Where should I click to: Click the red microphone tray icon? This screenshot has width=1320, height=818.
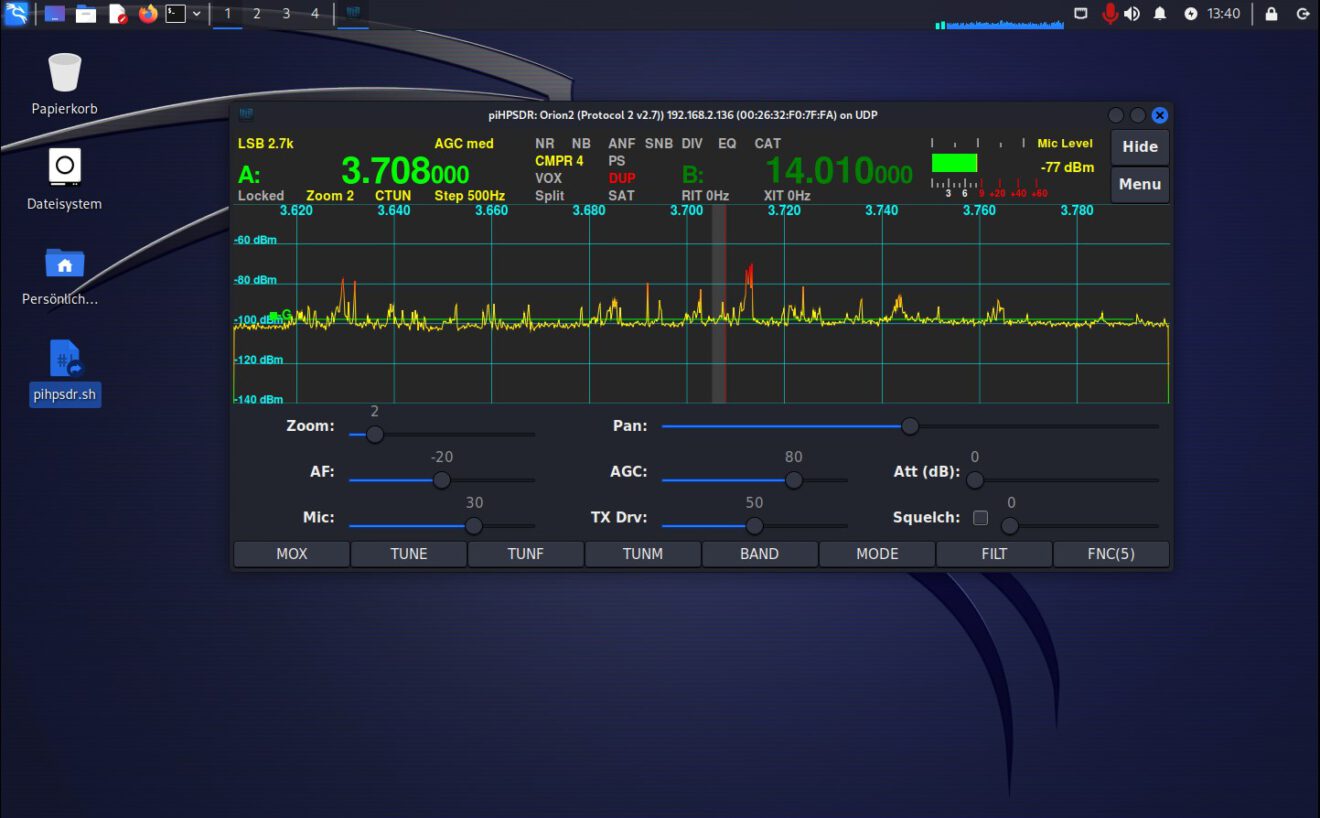1109,14
